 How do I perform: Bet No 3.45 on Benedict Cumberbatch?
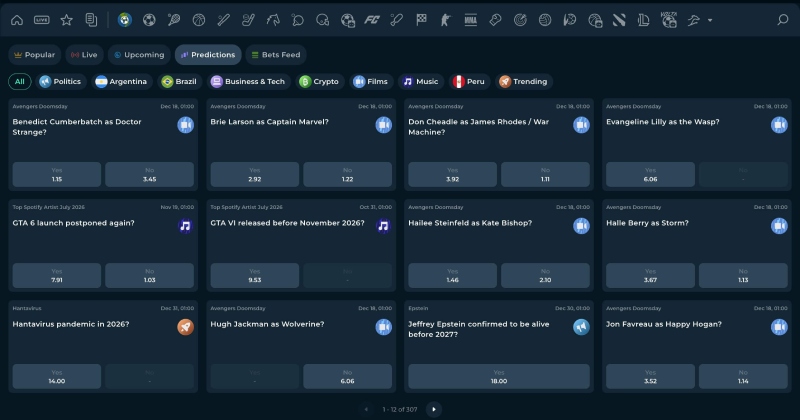149,175
